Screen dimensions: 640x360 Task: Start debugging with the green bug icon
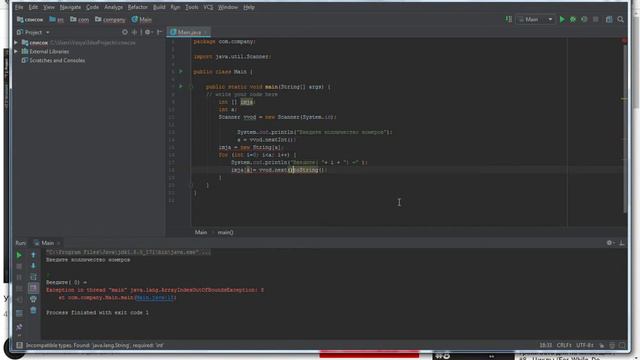coord(573,19)
